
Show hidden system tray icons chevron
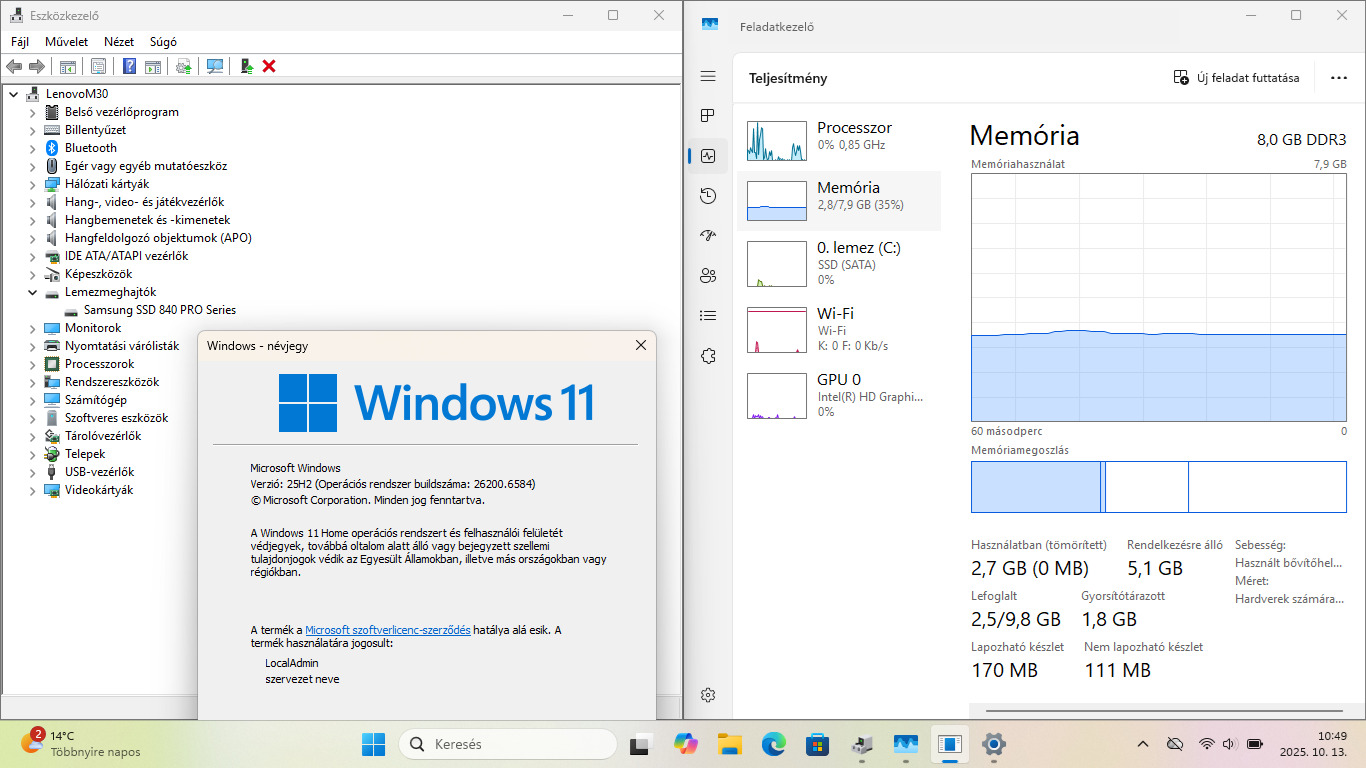[1143, 744]
